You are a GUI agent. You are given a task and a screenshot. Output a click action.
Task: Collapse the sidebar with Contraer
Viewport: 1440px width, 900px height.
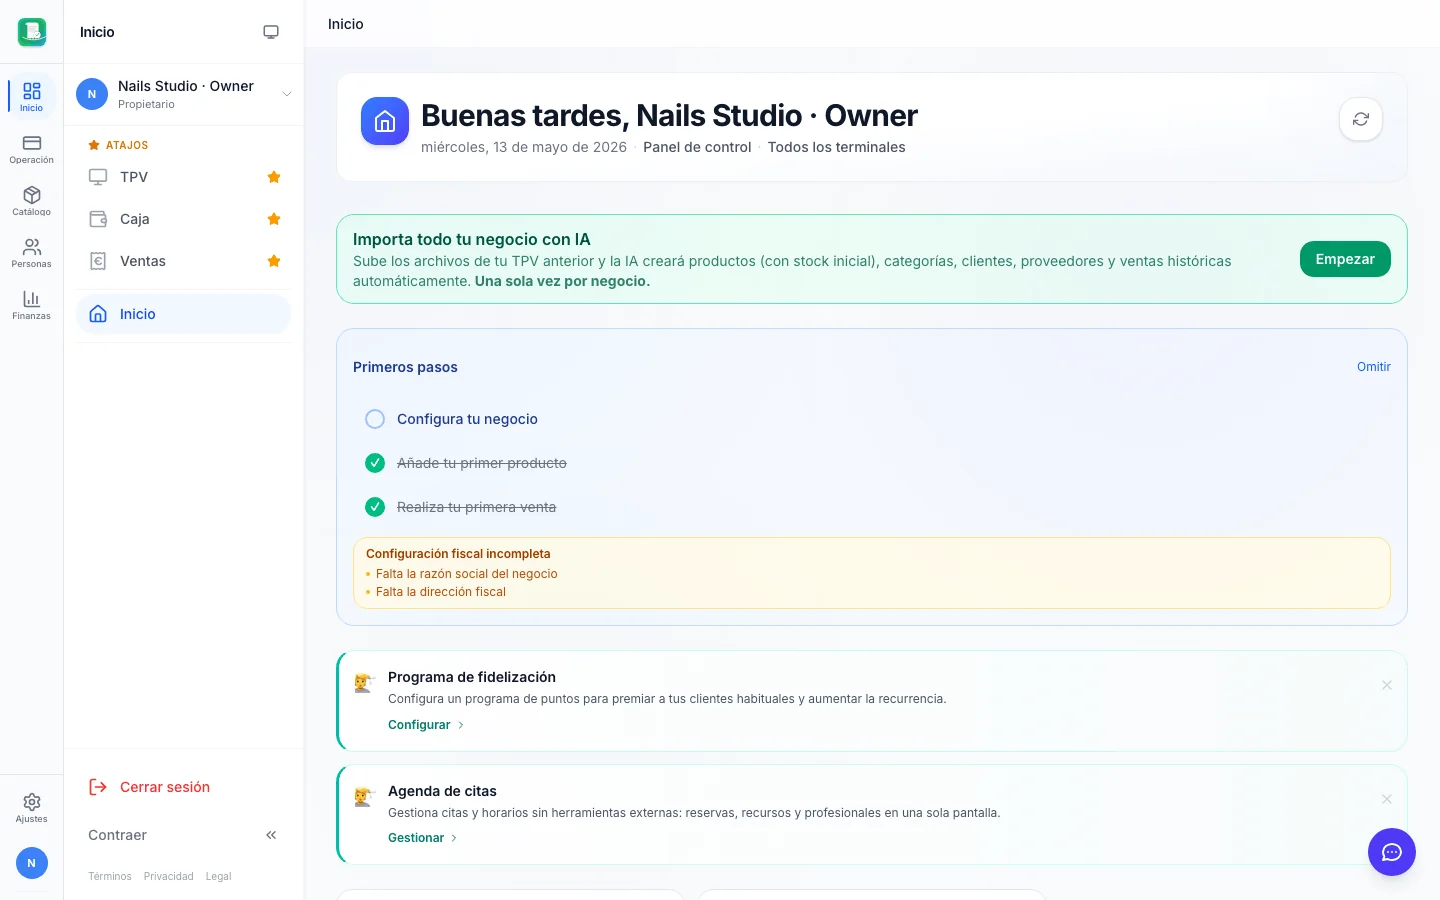(183, 835)
